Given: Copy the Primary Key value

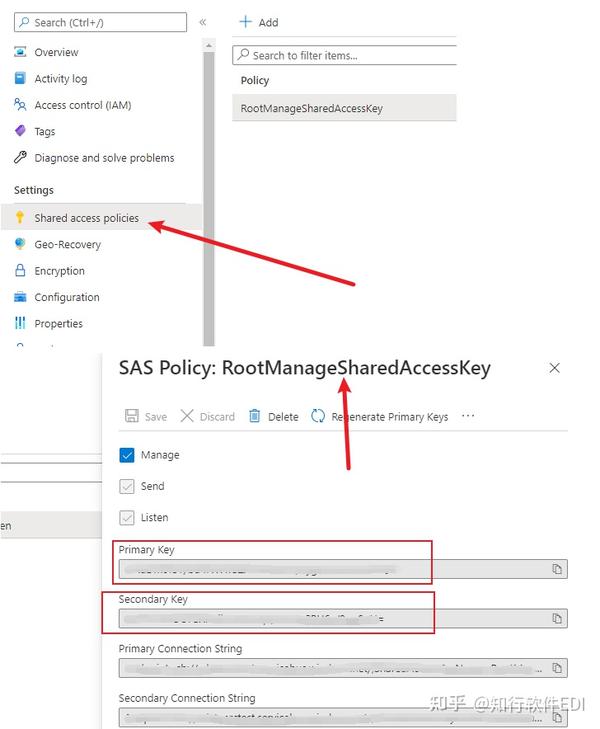Looking at the screenshot, I should tap(557, 569).
